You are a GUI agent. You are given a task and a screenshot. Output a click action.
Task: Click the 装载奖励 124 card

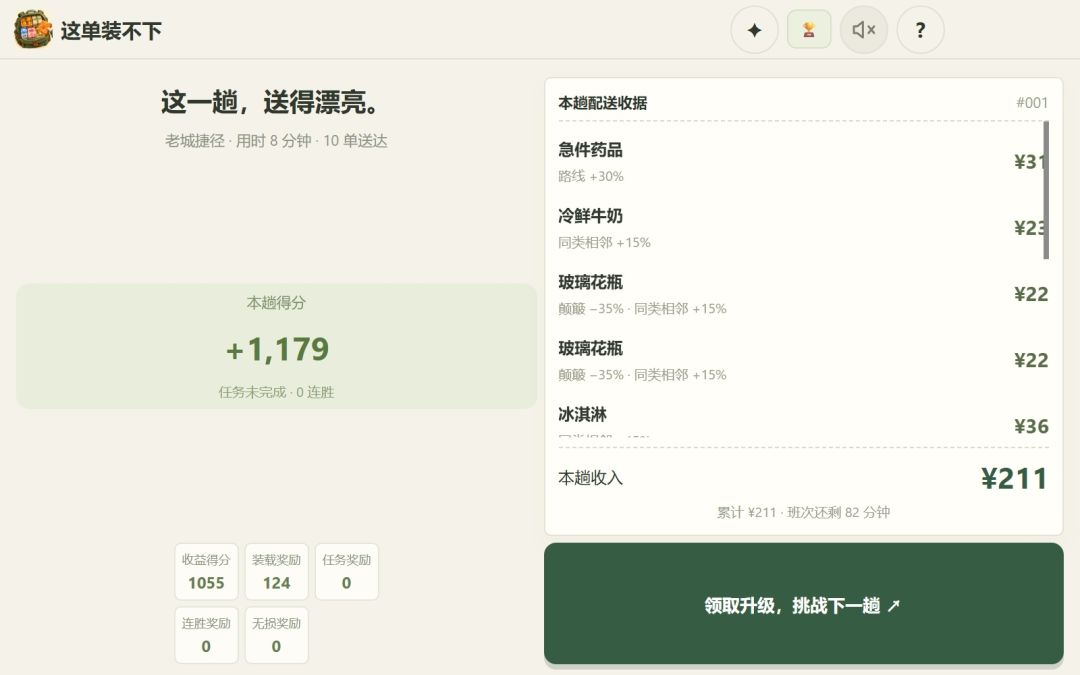pyautogui.click(x=276, y=572)
